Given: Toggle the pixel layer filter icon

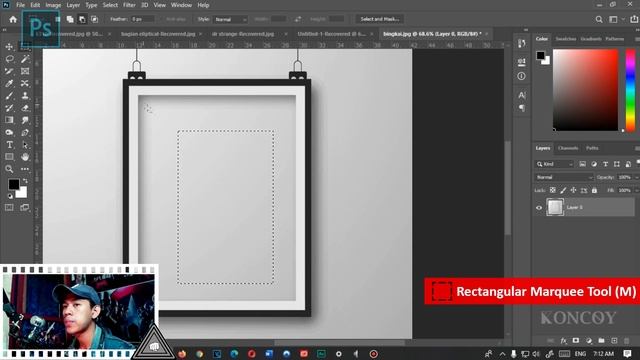Looking at the screenshot, I should [x=582, y=164].
